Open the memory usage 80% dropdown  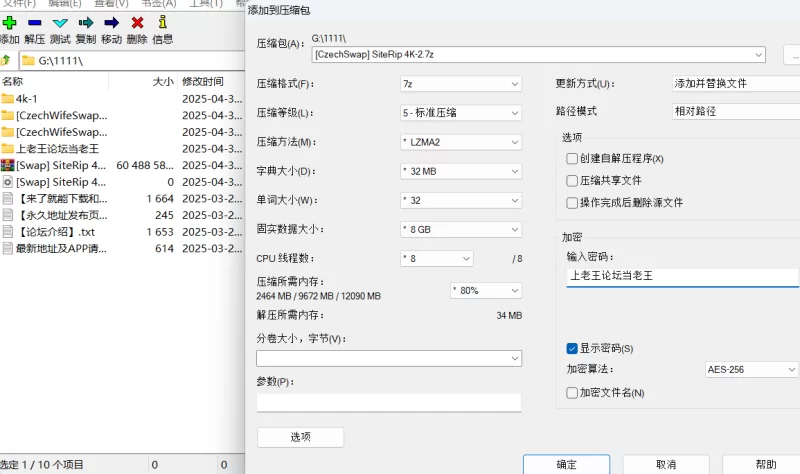coord(485,291)
